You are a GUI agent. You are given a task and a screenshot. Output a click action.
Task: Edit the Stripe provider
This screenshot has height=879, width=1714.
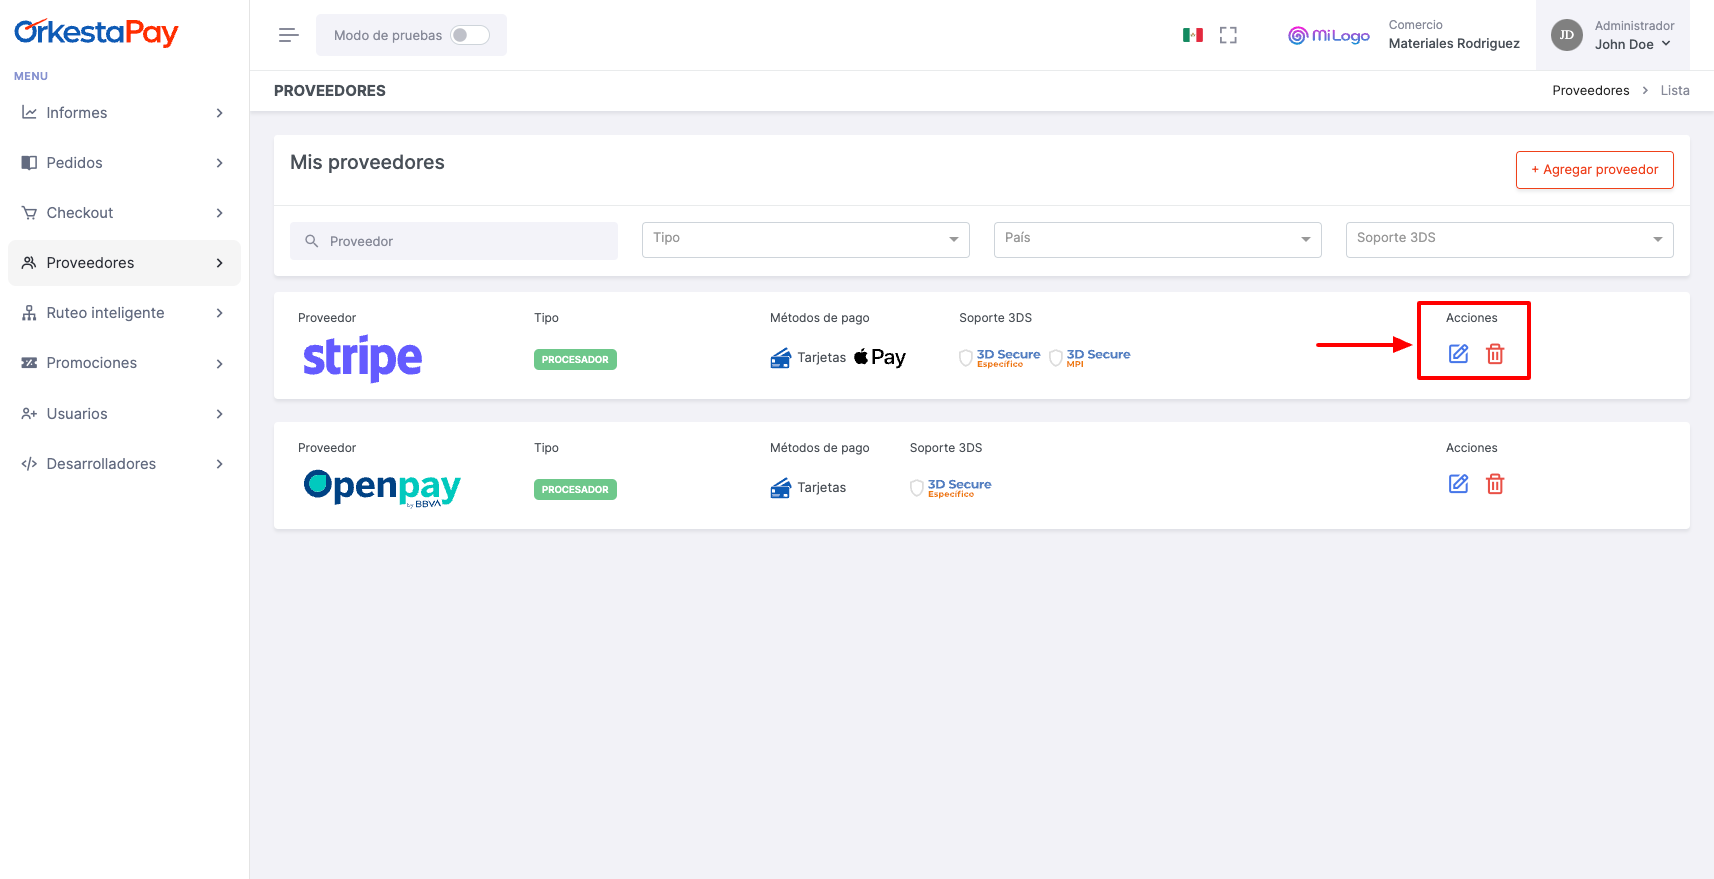(x=1459, y=354)
